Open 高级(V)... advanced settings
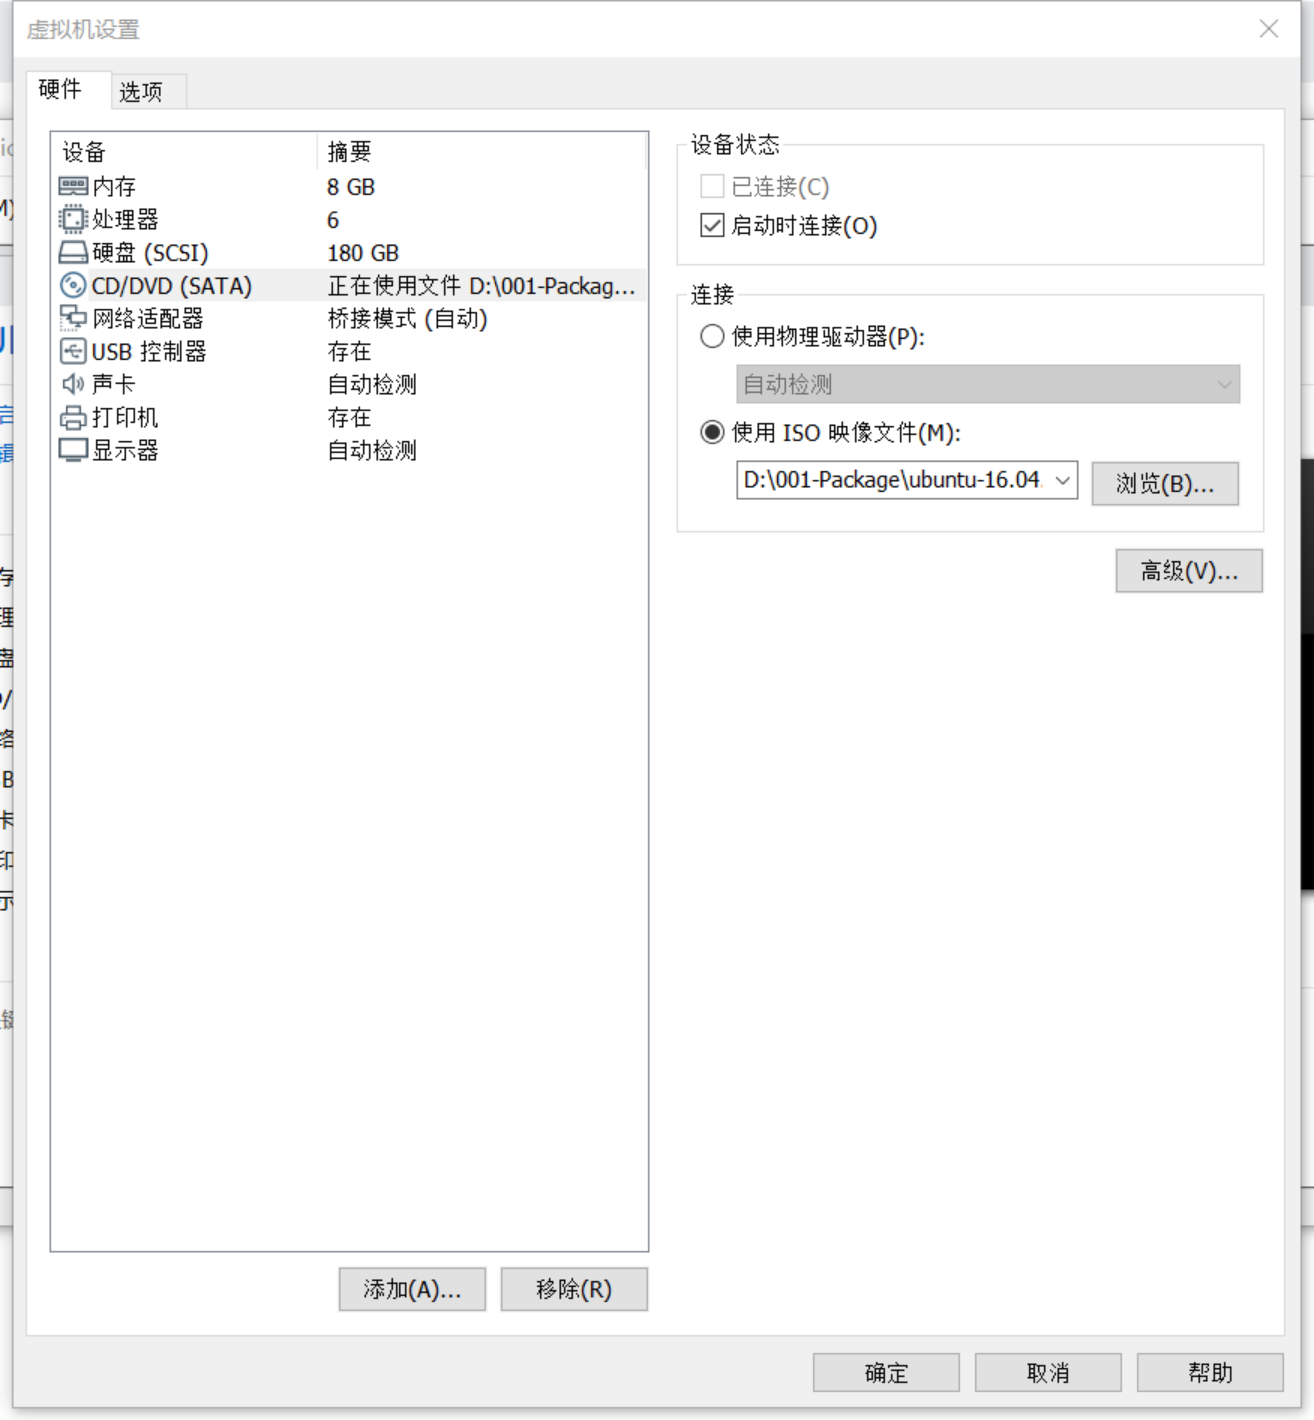This screenshot has width=1314, height=1420. (x=1189, y=571)
